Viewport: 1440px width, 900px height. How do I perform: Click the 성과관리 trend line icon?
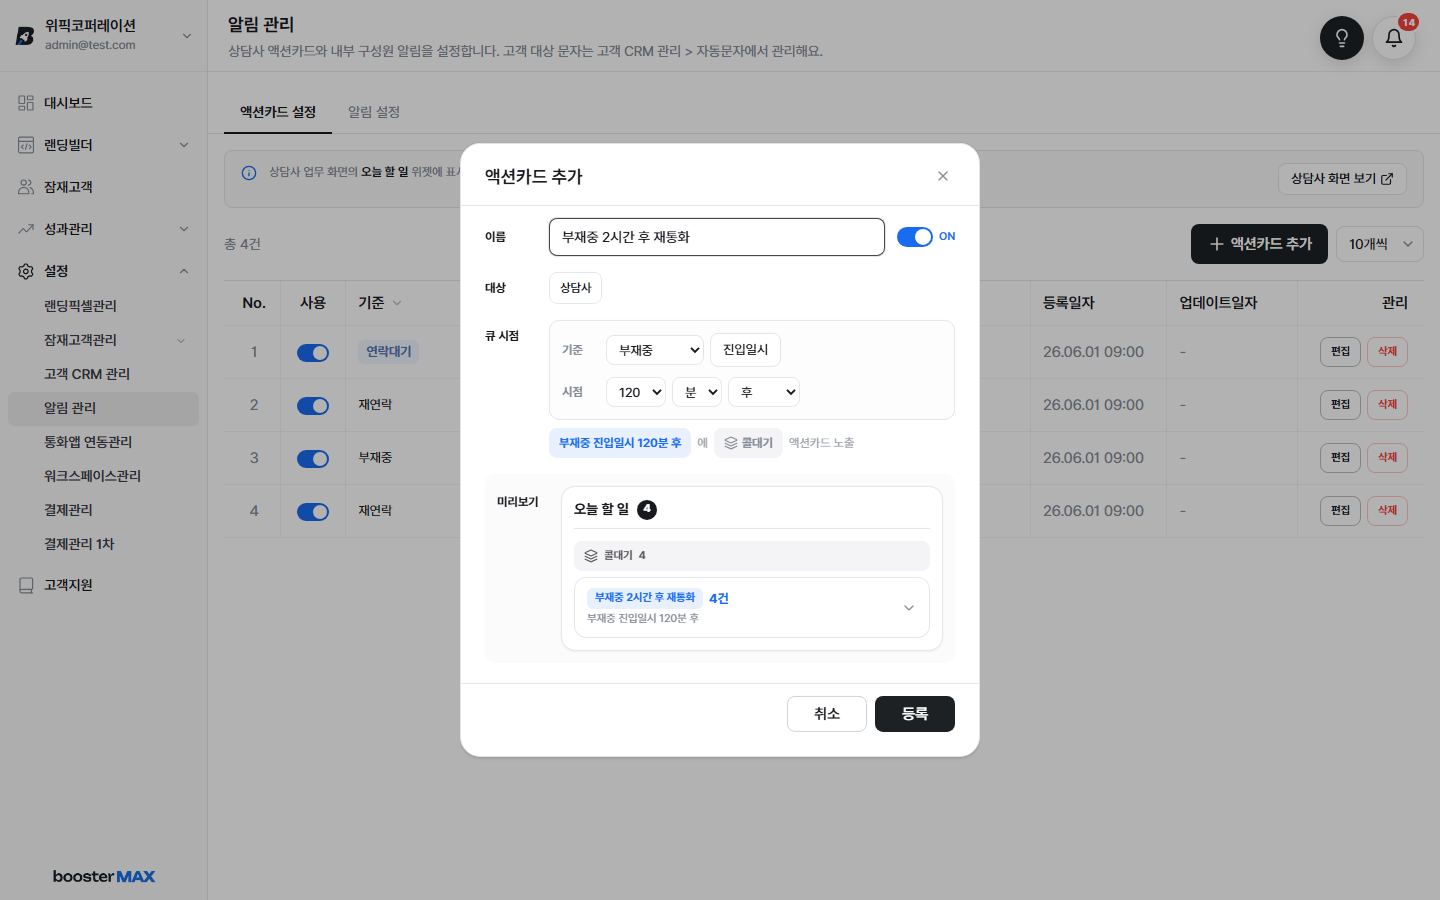click(x=26, y=229)
